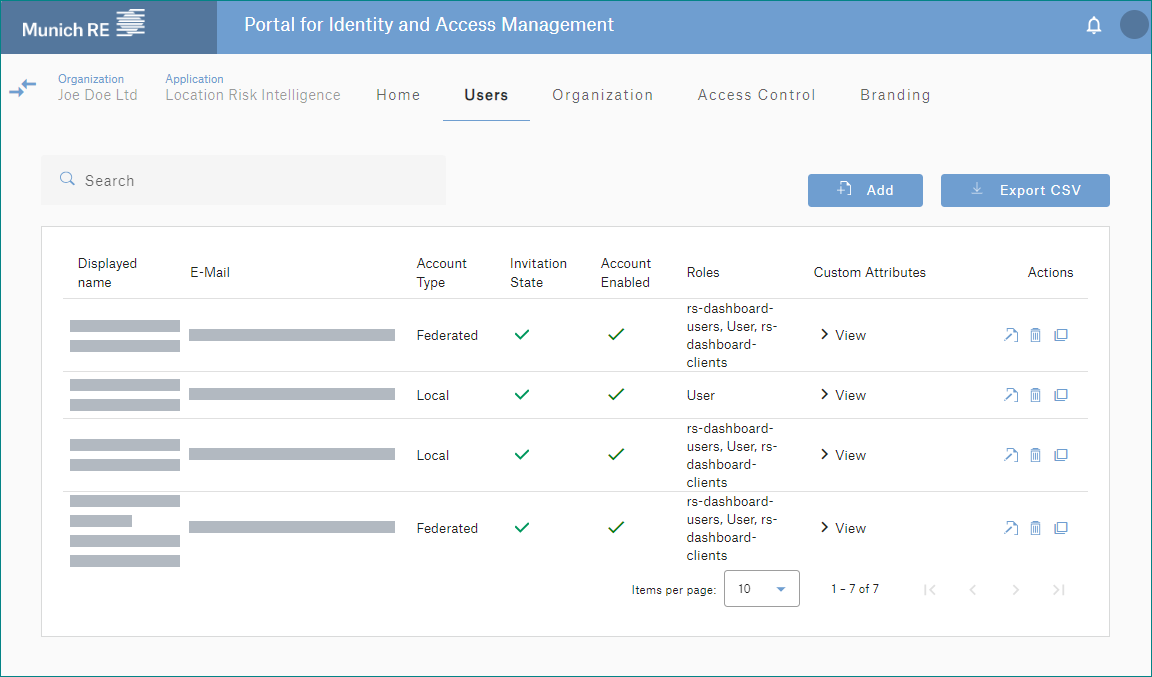Edit the Local user with rs-dashboard roles
The height and width of the screenshot is (677, 1152).
coord(1011,455)
